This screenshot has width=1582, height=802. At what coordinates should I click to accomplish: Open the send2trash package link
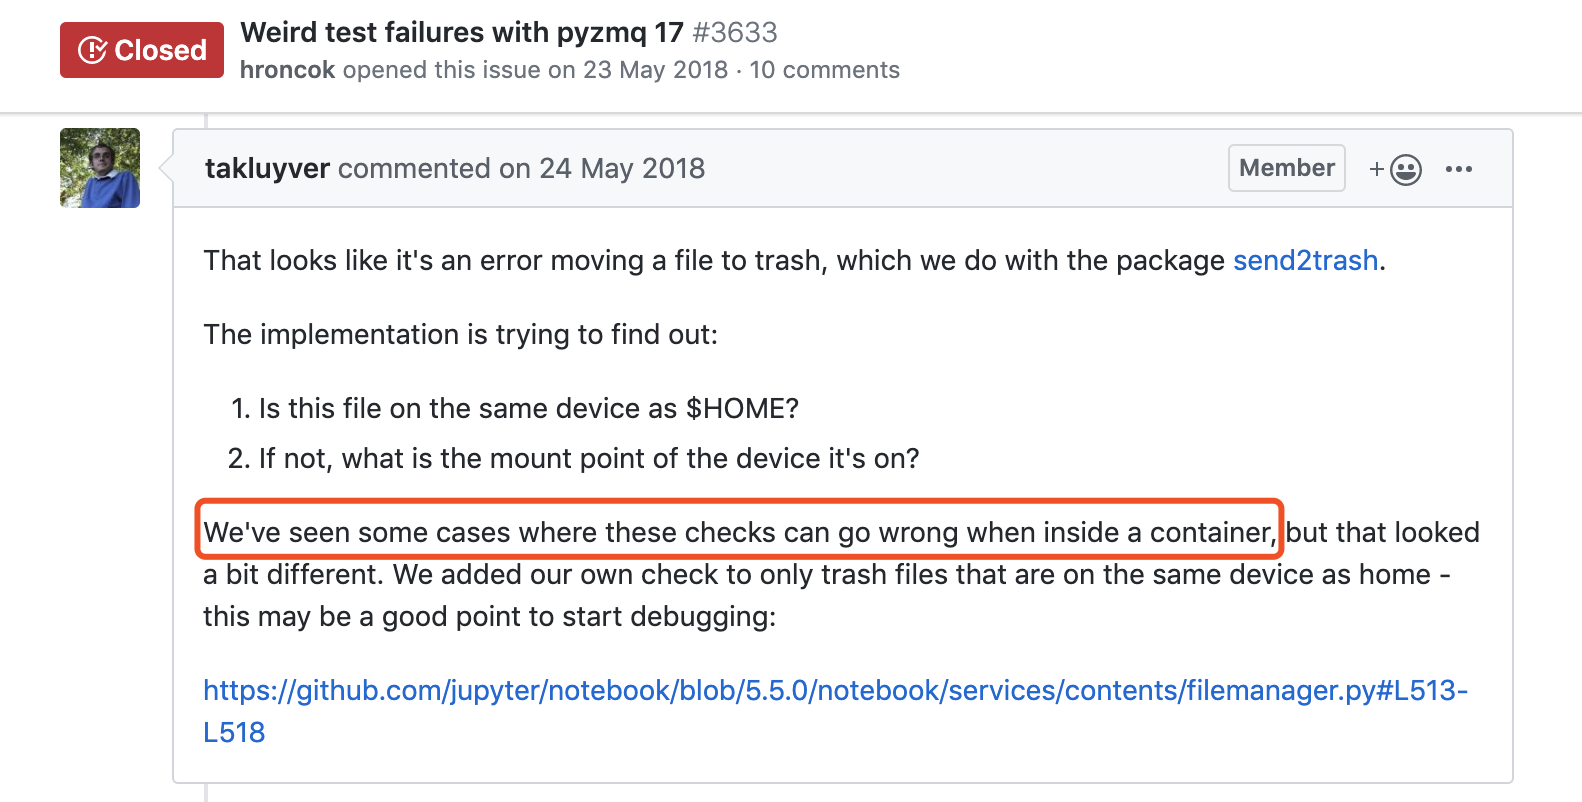(1305, 260)
